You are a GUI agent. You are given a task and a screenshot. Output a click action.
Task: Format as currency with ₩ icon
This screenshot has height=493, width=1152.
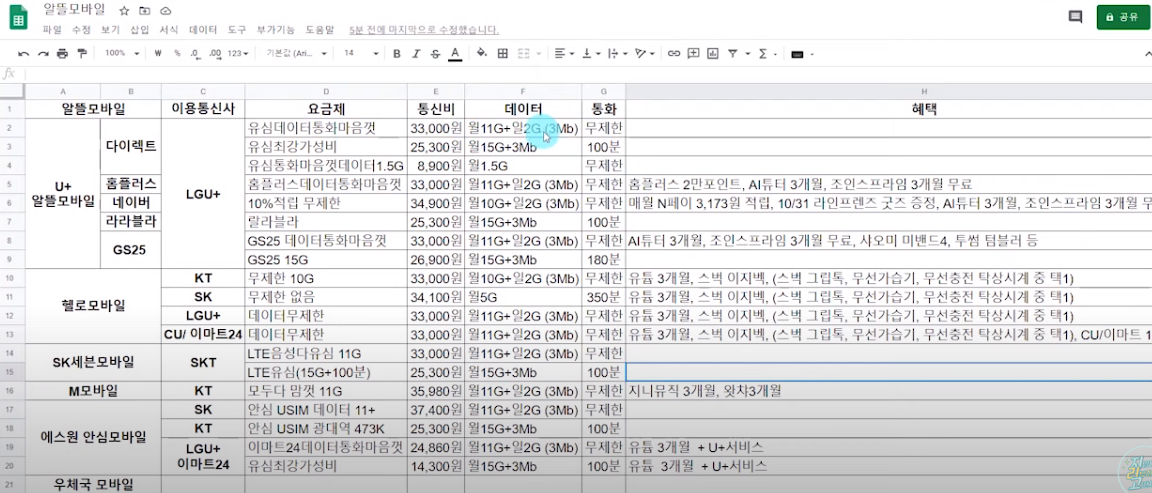[x=158, y=54]
